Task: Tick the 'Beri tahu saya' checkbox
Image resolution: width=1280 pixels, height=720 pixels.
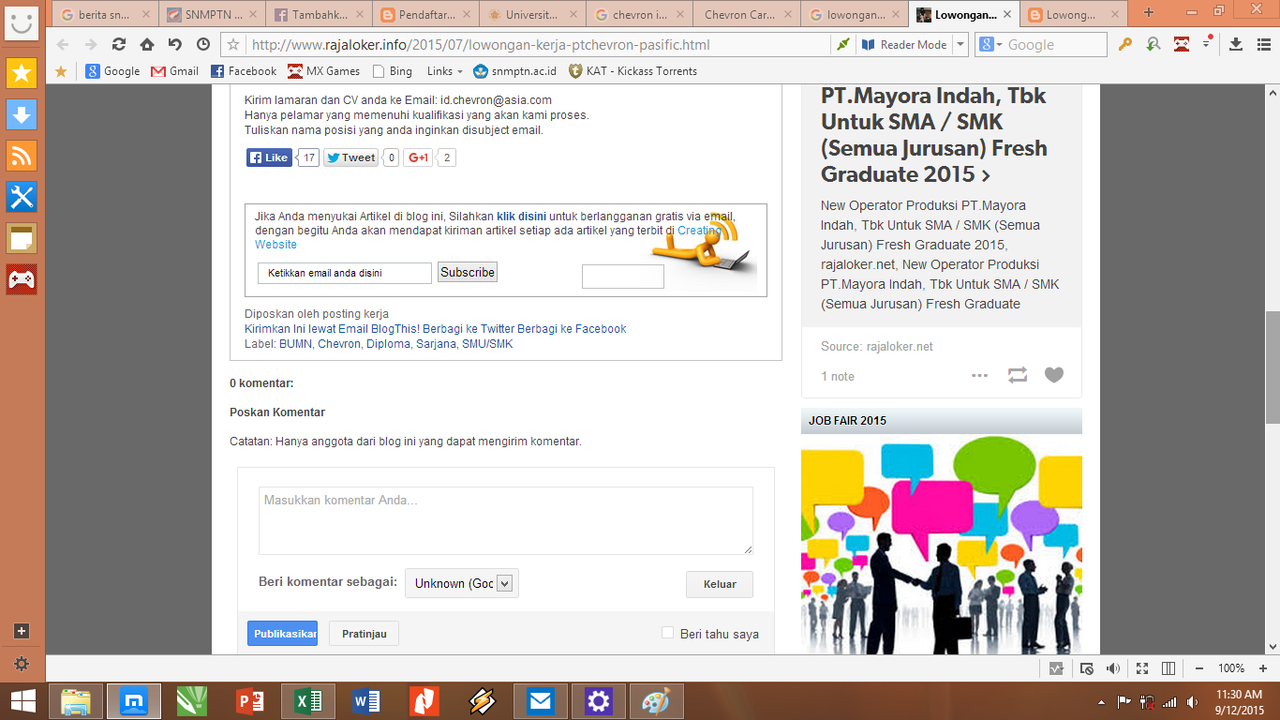Action: click(x=668, y=632)
